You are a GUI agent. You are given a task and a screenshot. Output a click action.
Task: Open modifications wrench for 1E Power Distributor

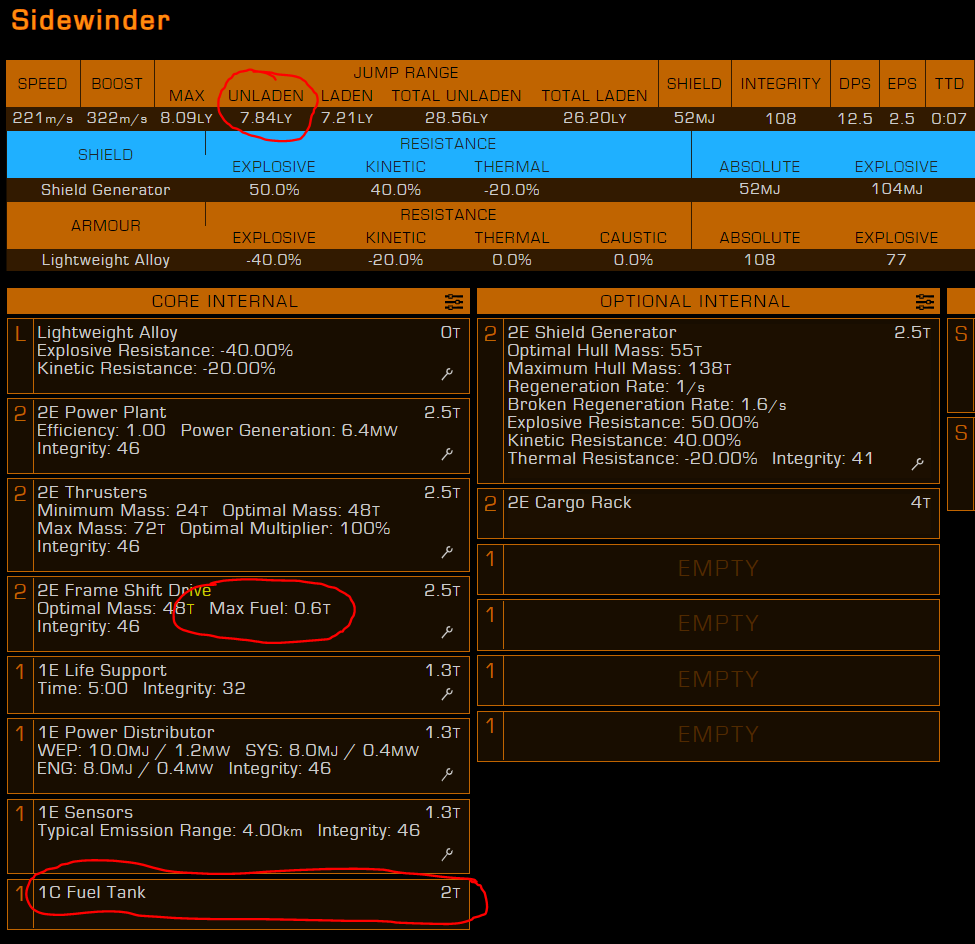tap(447, 774)
